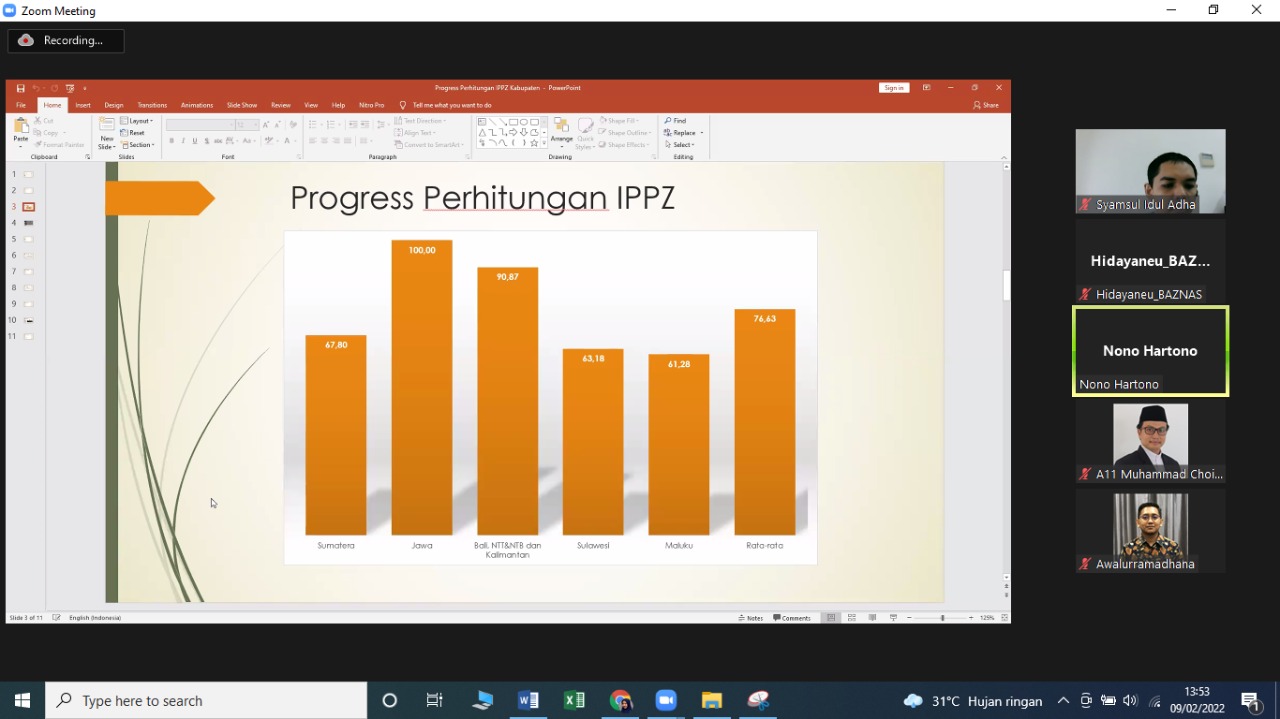Open Reading View from status bar
1280x719 pixels.
(x=873, y=618)
